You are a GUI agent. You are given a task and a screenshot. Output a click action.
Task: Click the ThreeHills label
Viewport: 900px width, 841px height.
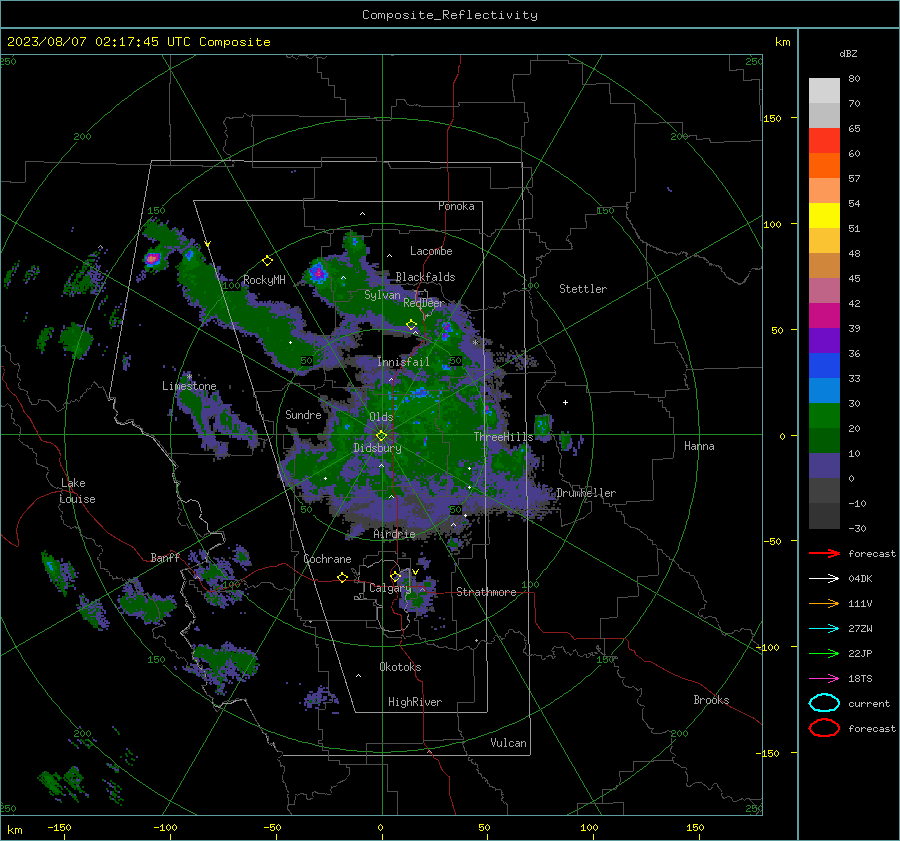click(x=503, y=437)
